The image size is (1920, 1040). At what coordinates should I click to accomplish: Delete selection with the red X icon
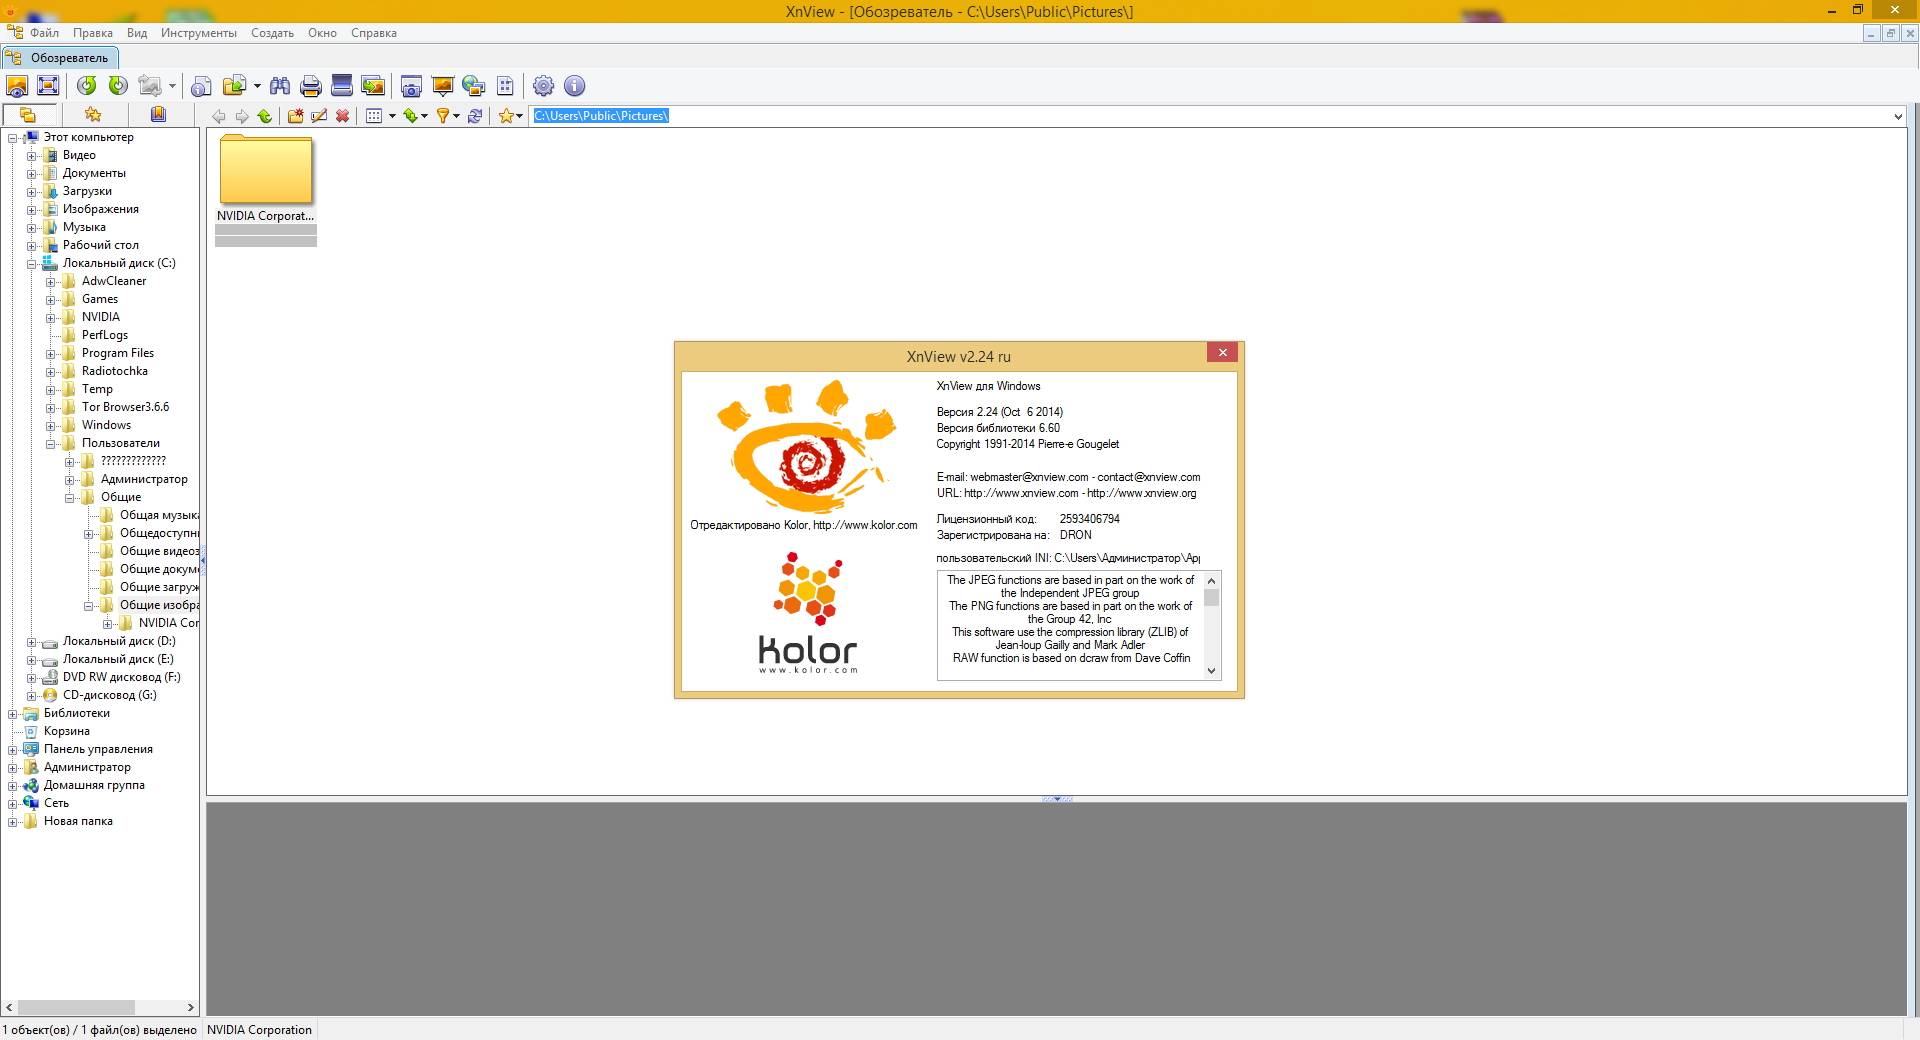click(x=343, y=116)
